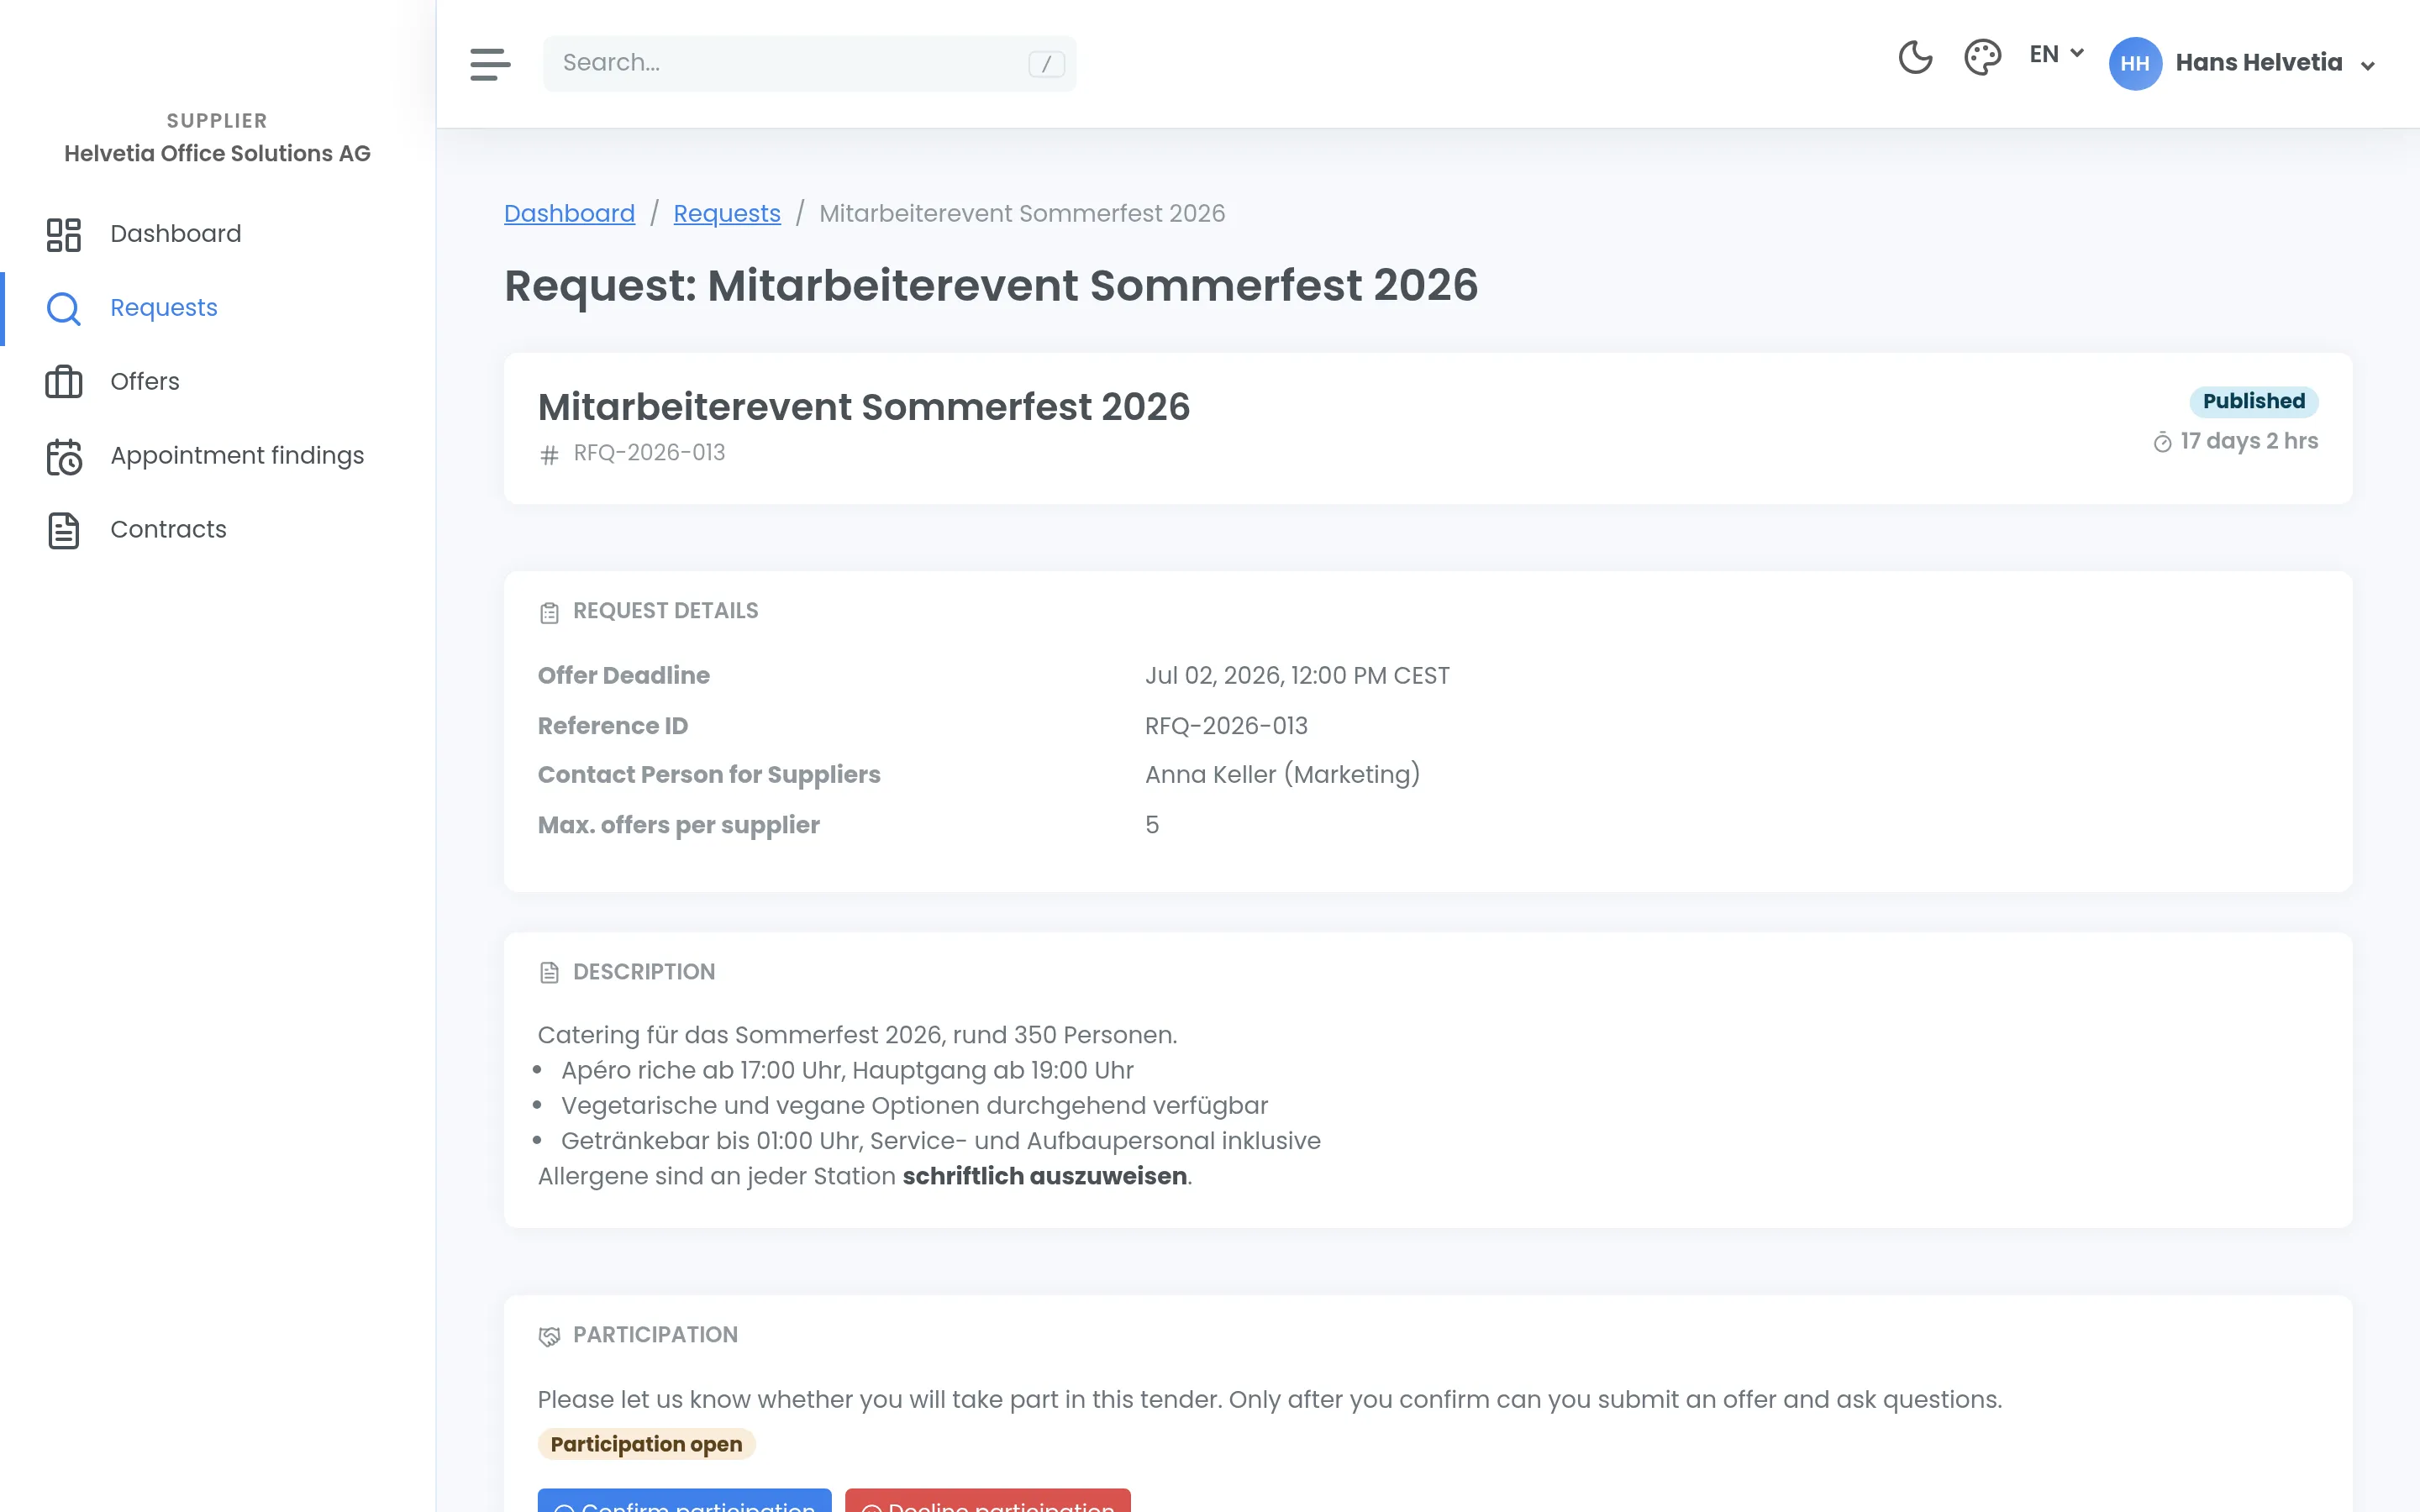
Task: Focus the Search input field
Action: tap(809, 63)
